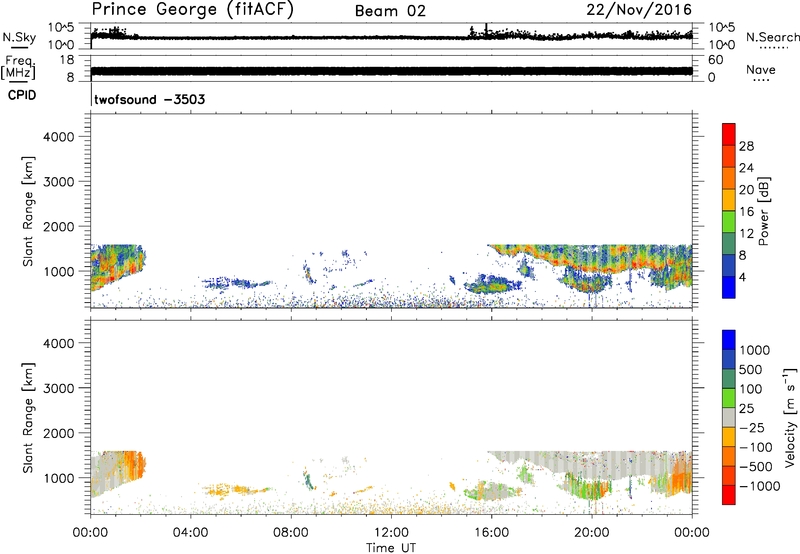
Task: Click the blue top segment of Velocity colorbar
Action: point(729,340)
